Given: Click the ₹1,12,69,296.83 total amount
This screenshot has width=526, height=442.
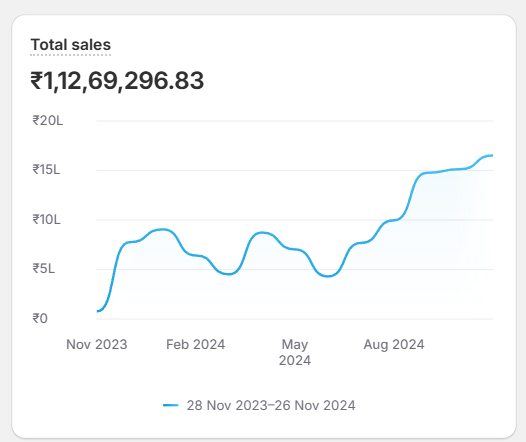Looking at the screenshot, I should (117, 81).
